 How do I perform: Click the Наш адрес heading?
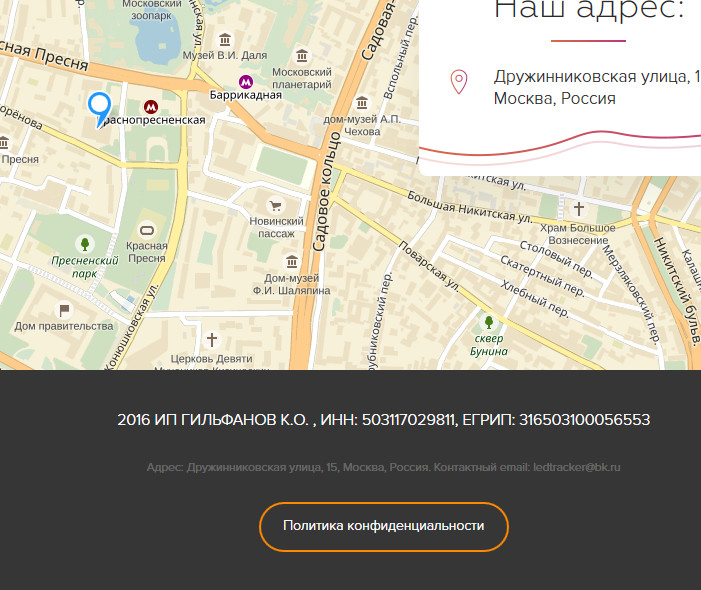click(x=589, y=9)
